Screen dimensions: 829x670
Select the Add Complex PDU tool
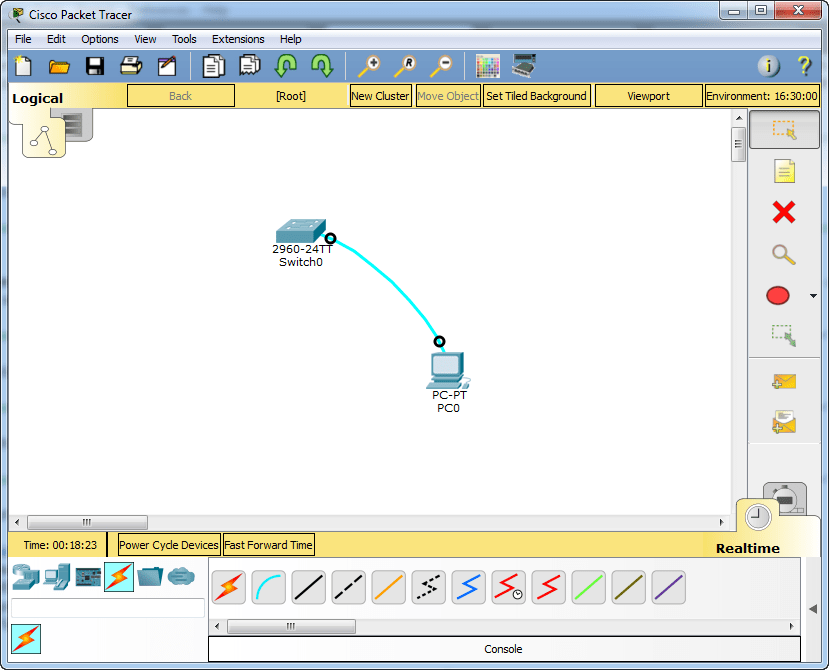click(x=785, y=422)
